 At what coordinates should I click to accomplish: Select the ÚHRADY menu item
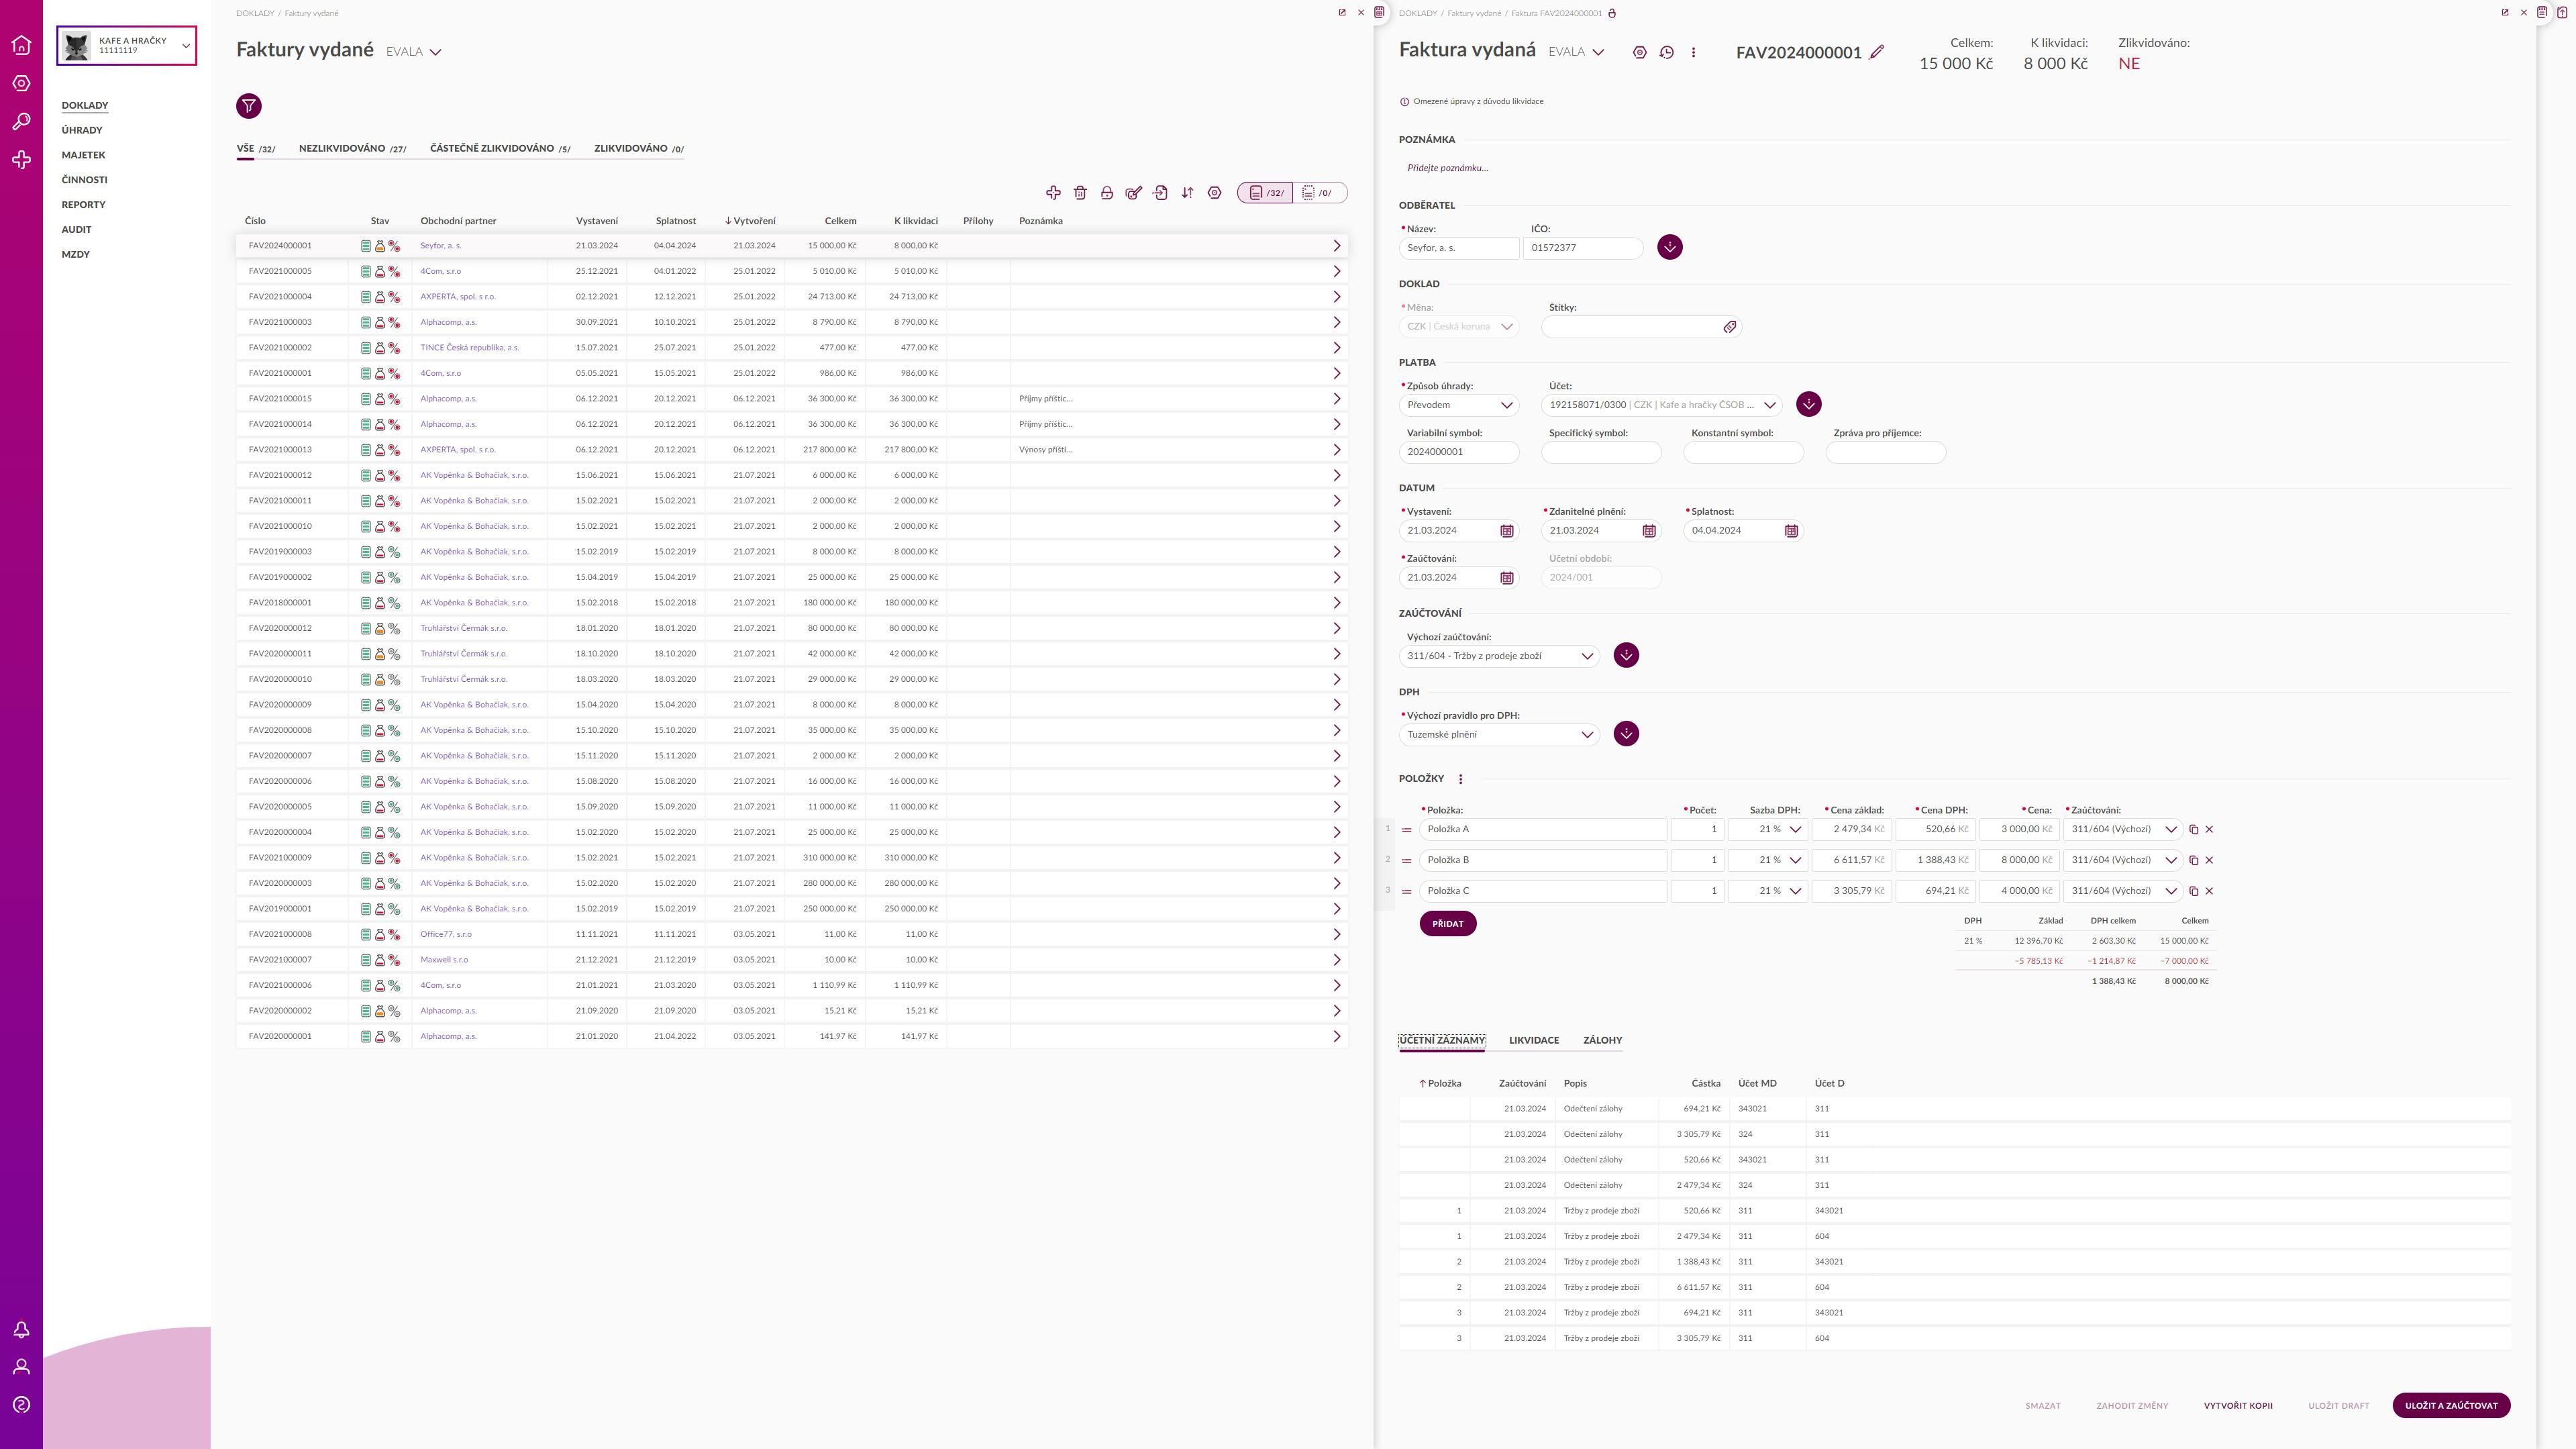82,130
